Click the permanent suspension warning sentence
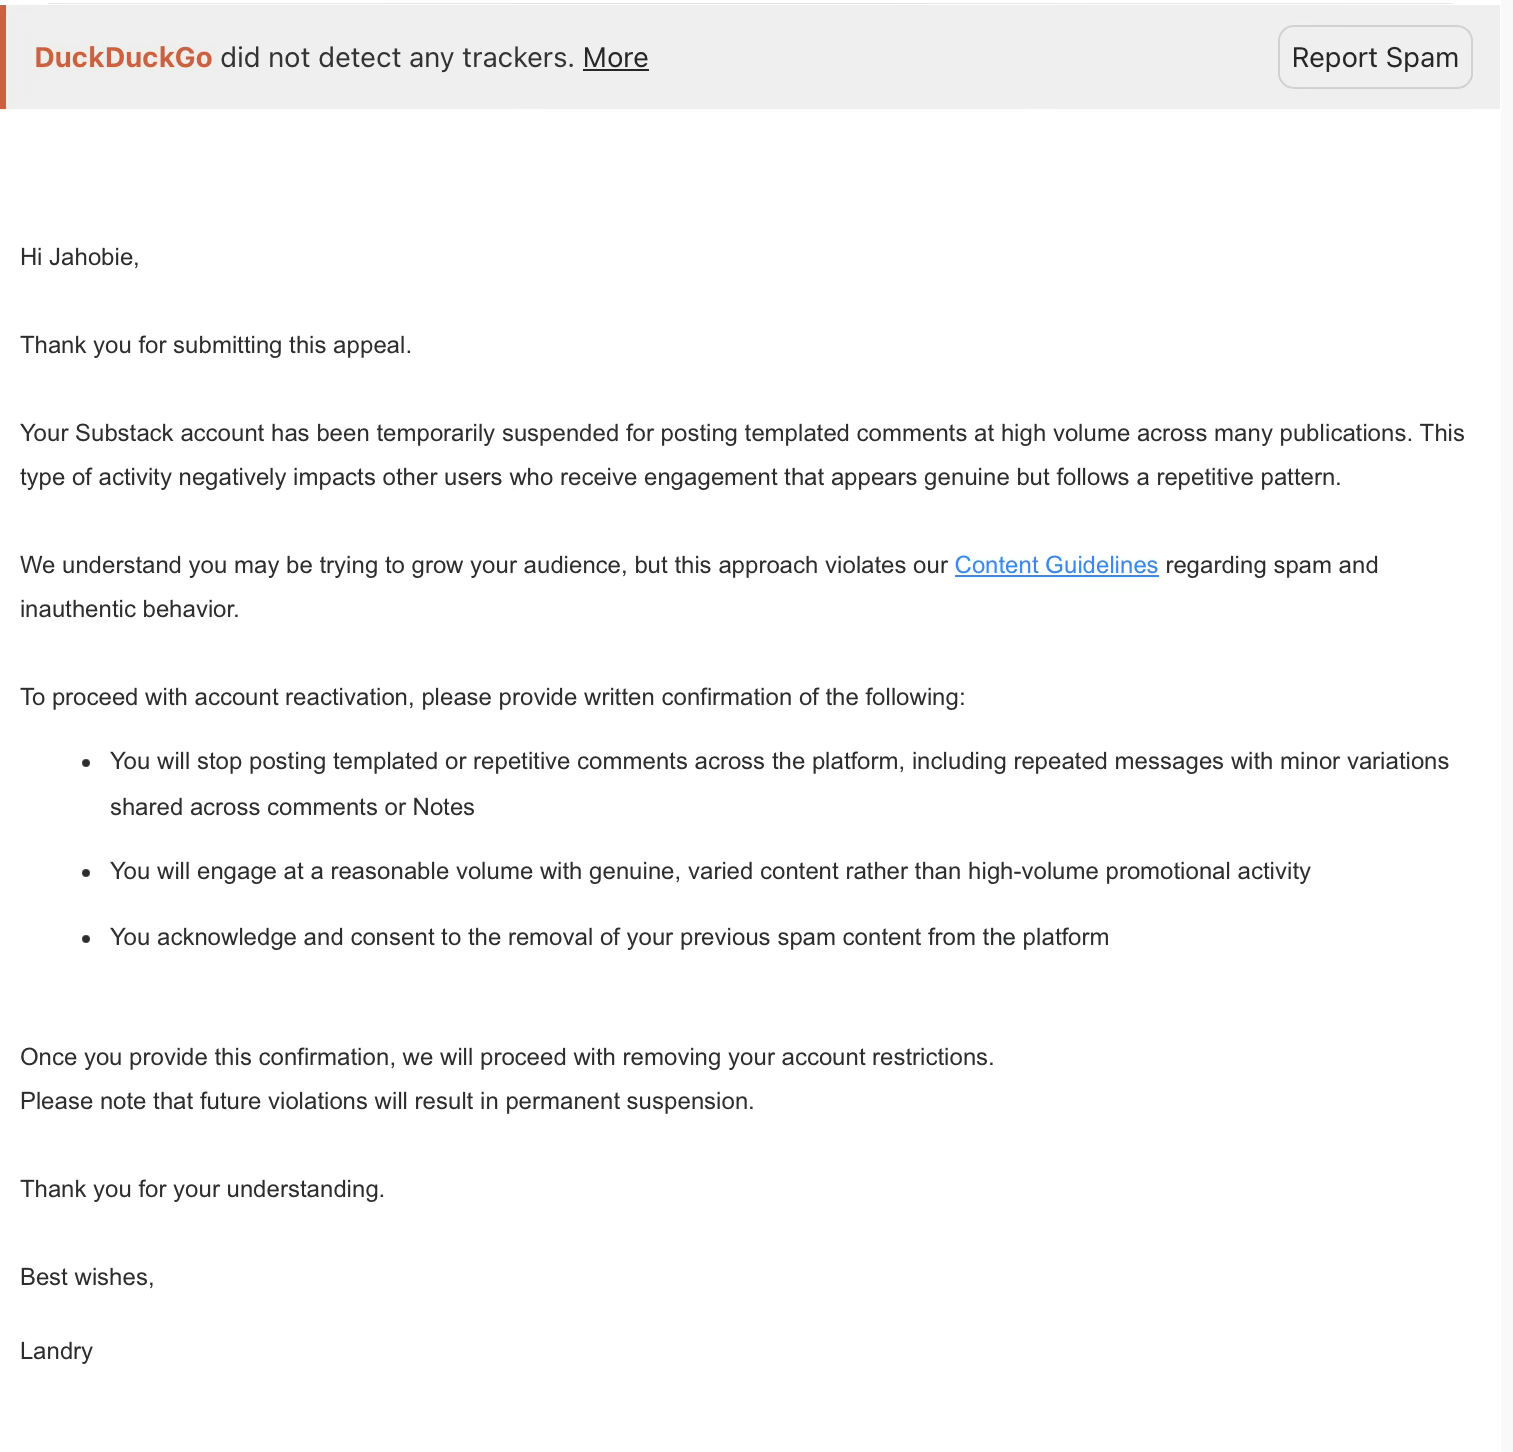The image size is (1513, 1452). pyautogui.click(x=386, y=1101)
